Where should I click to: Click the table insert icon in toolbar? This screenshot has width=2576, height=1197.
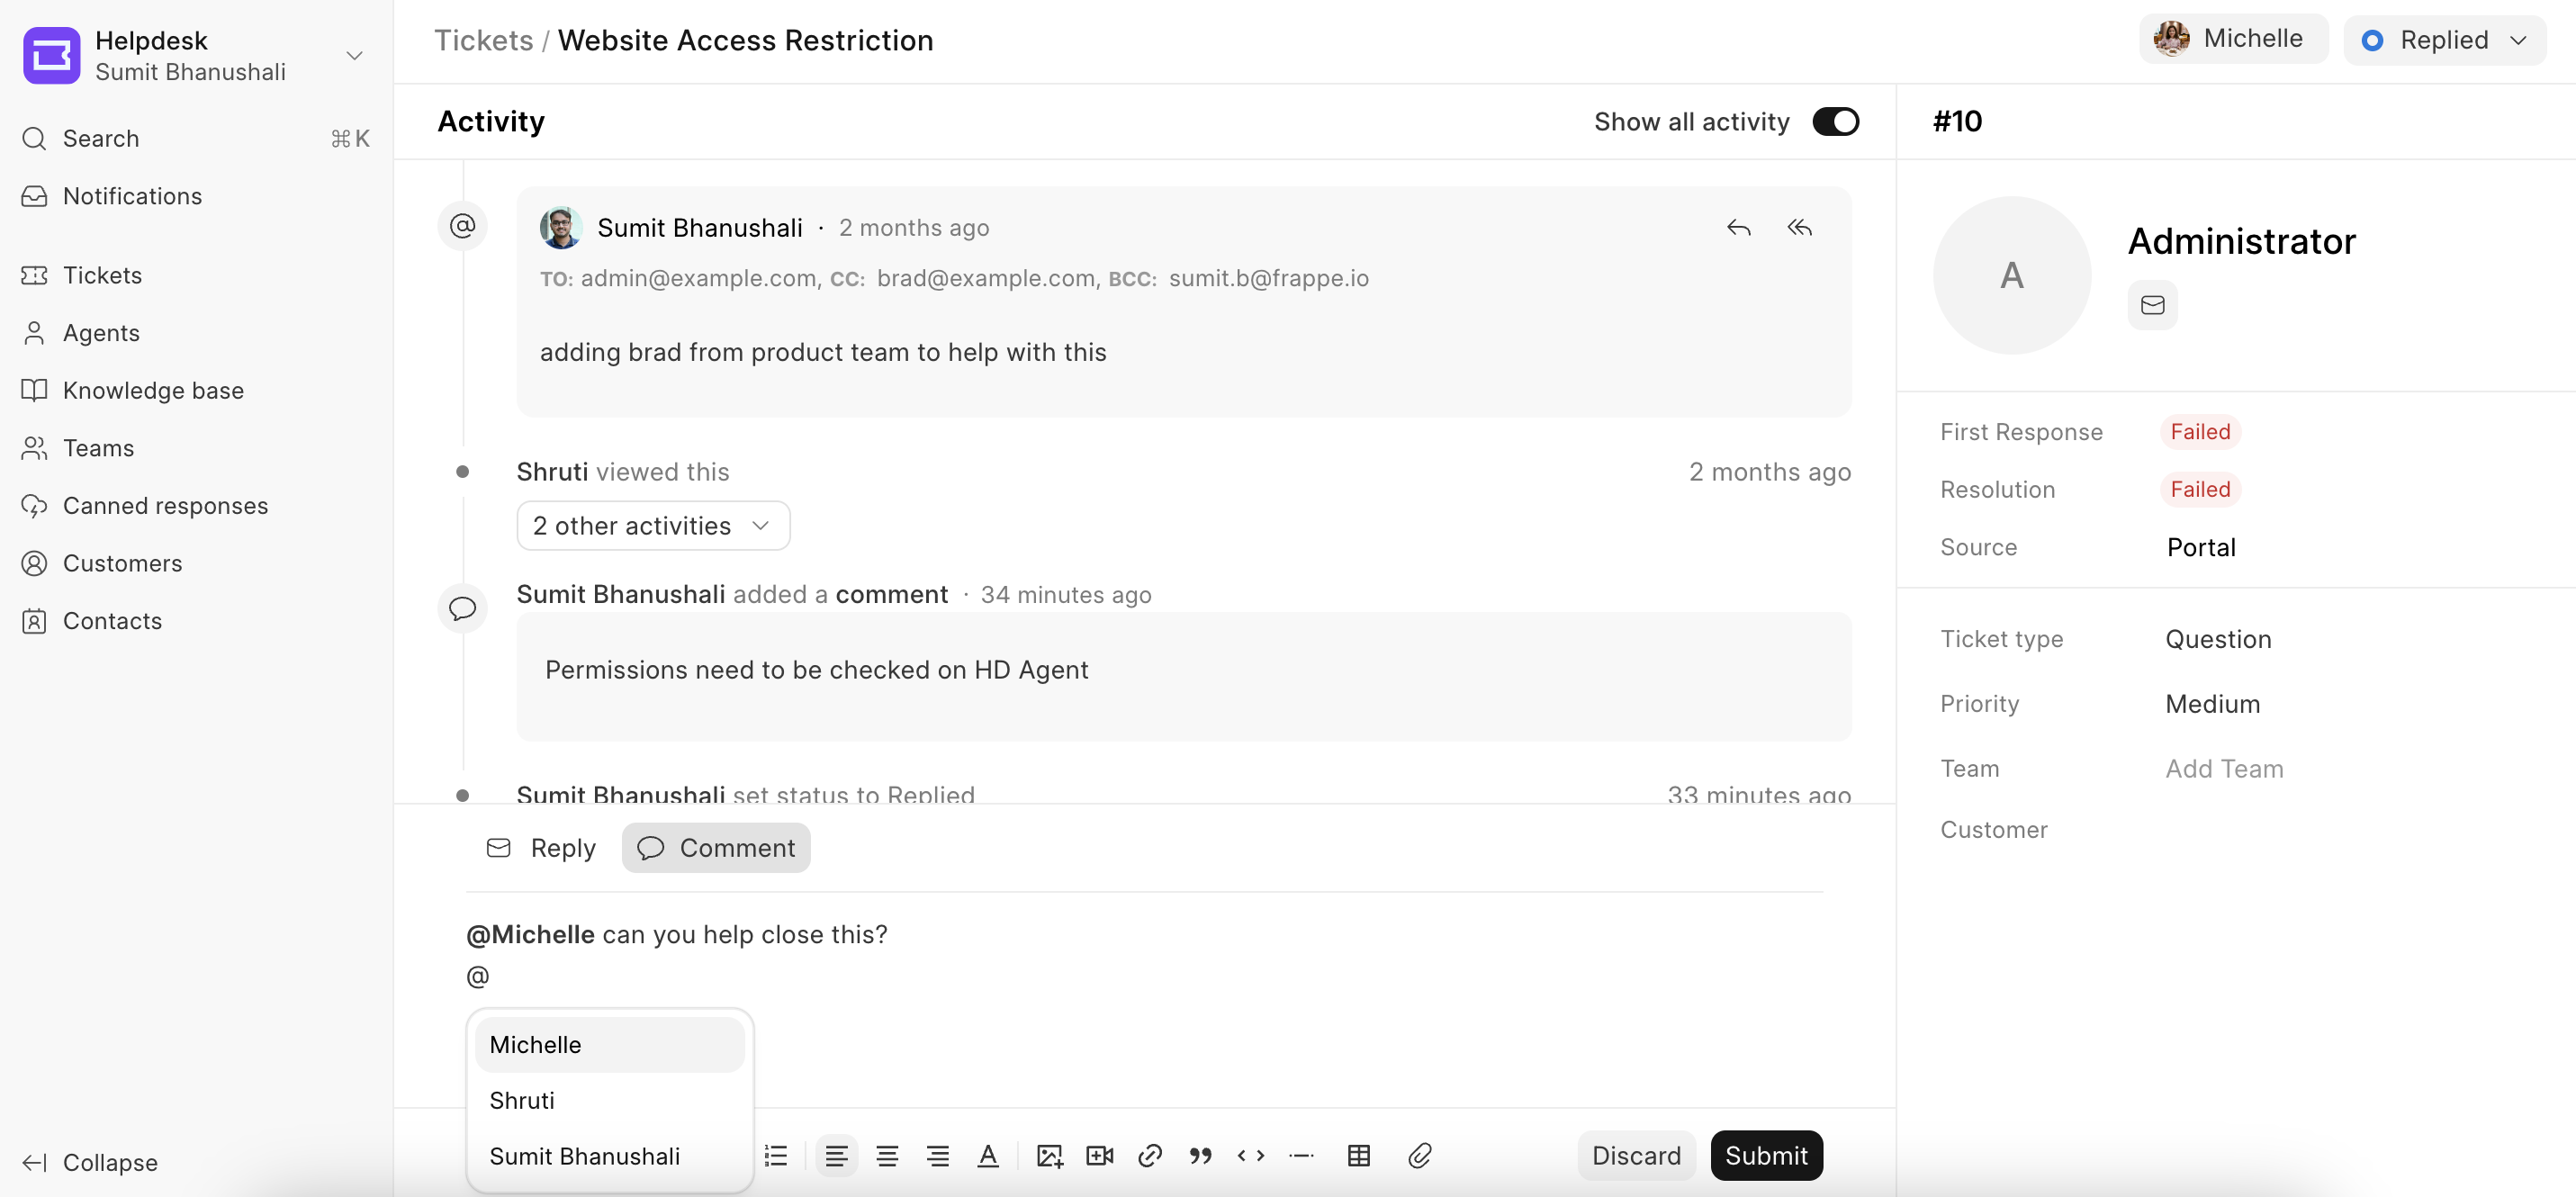click(1360, 1156)
